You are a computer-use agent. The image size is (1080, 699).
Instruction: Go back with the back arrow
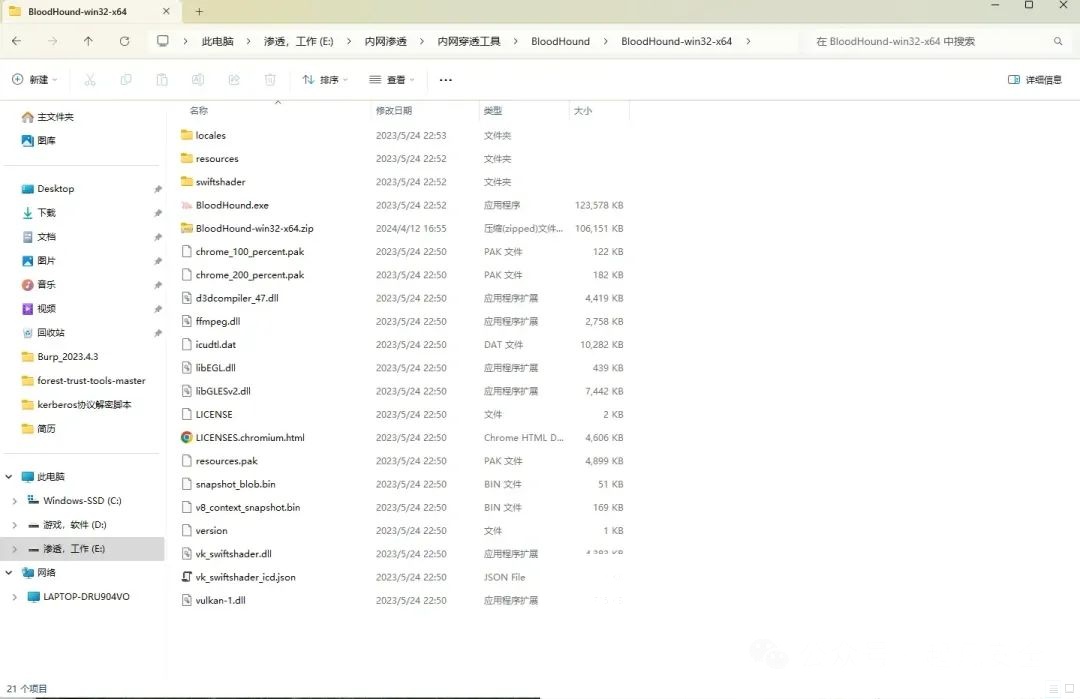click(x=17, y=41)
